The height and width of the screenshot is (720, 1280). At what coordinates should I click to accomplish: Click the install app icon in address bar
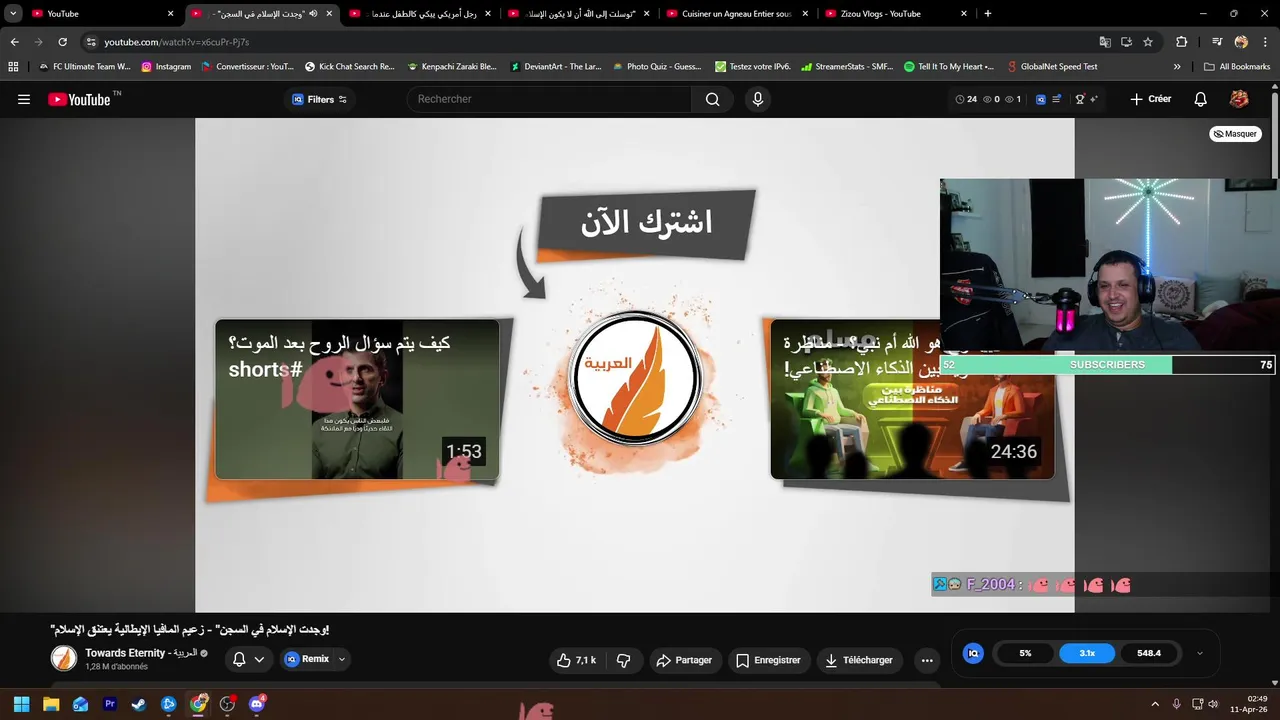[1126, 42]
